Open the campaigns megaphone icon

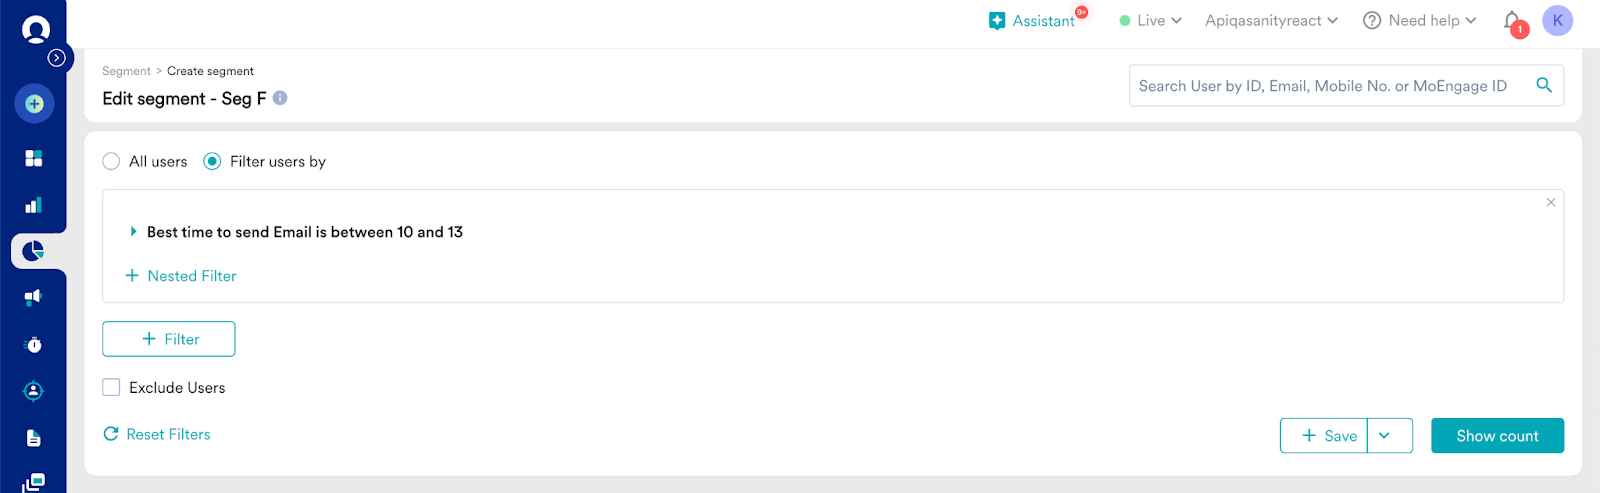pyautogui.click(x=34, y=297)
